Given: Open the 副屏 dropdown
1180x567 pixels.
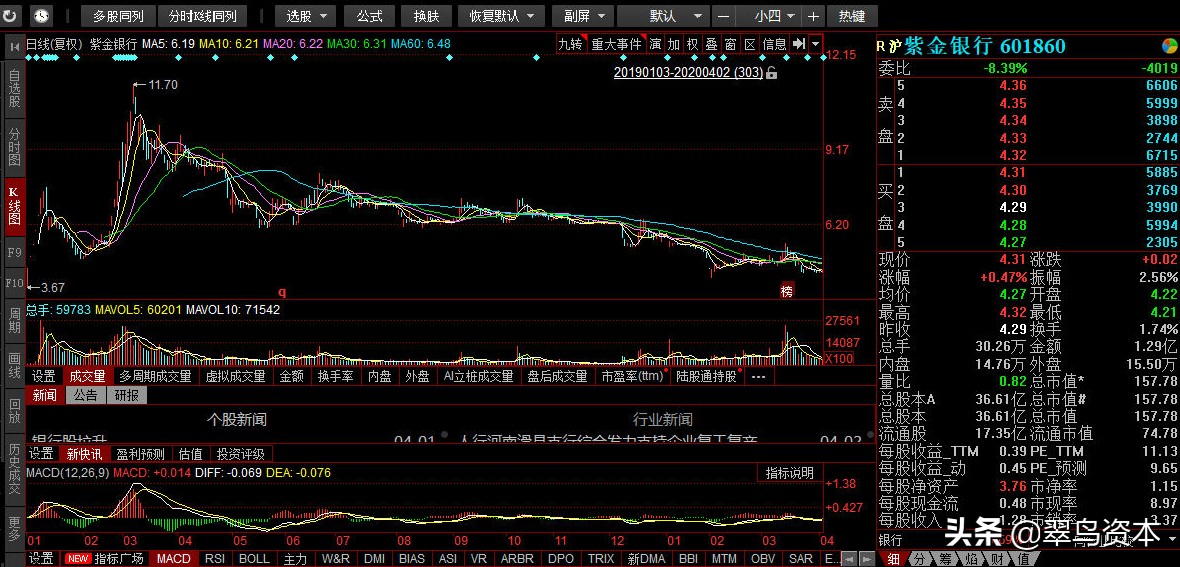Looking at the screenshot, I should click(582, 16).
